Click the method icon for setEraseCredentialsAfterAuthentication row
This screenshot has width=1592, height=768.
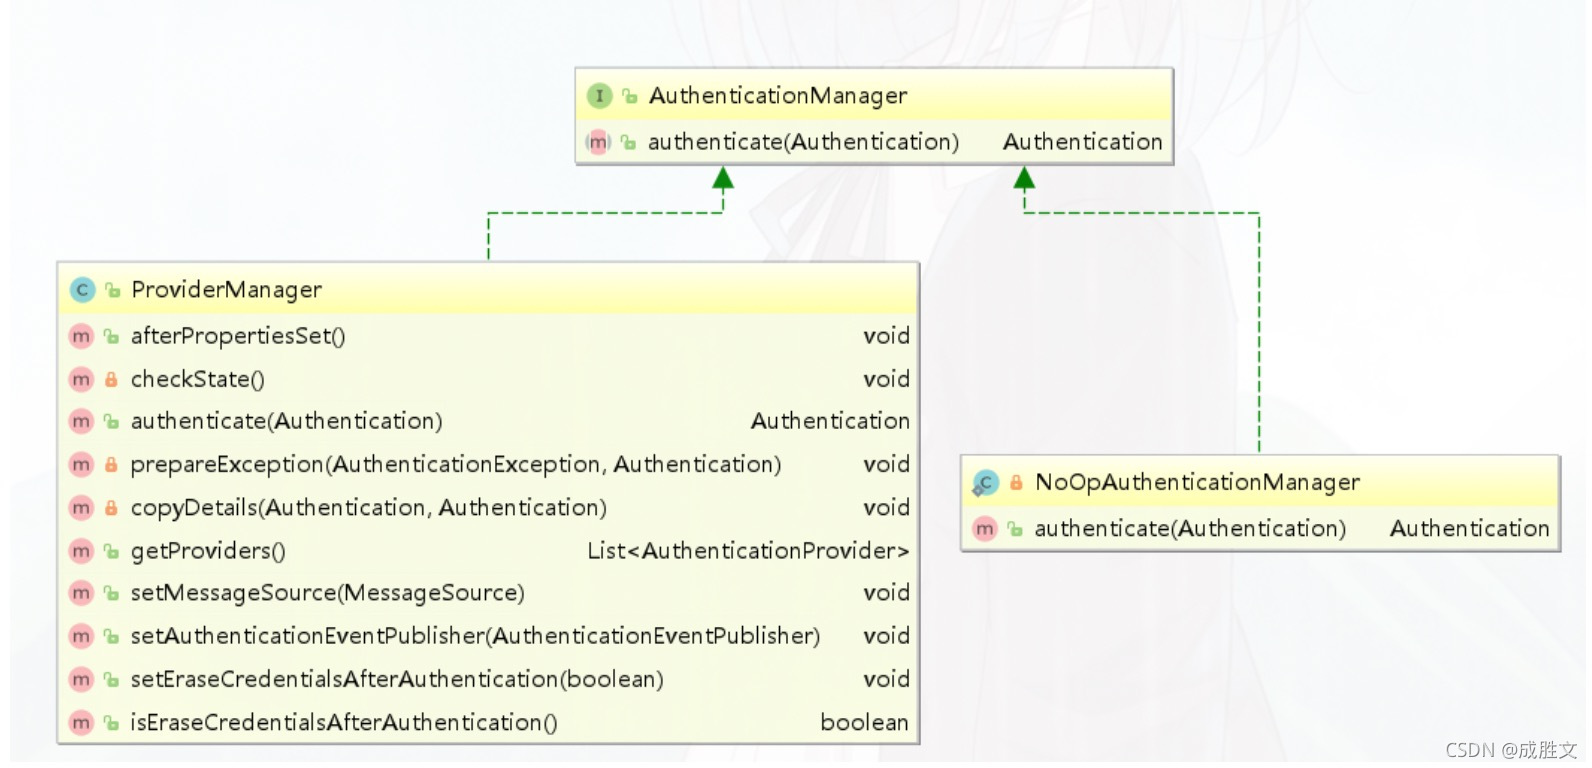(81, 680)
